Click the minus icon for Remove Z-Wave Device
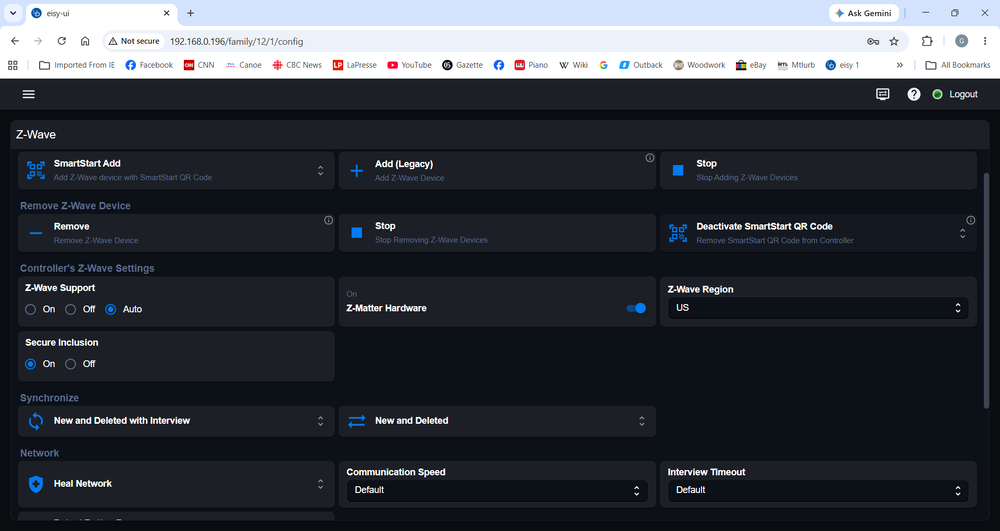This screenshot has width=1000, height=531. coord(36,233)
